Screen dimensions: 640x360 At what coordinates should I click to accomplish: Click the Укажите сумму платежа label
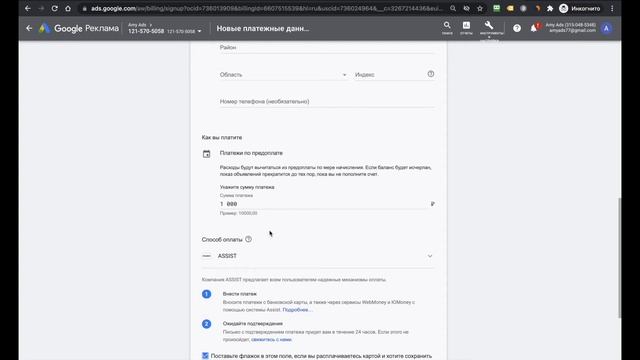[x=247, y=187]
